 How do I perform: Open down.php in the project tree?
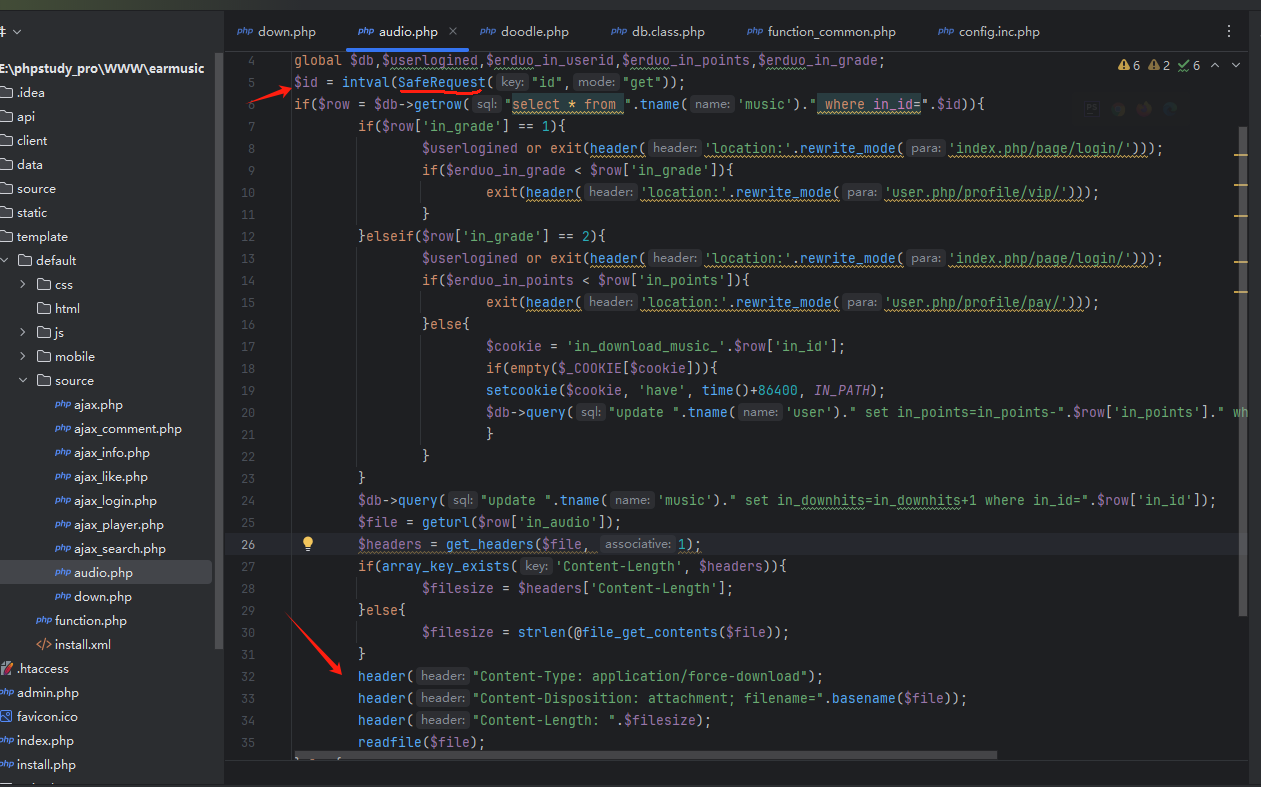coord(103,596)
